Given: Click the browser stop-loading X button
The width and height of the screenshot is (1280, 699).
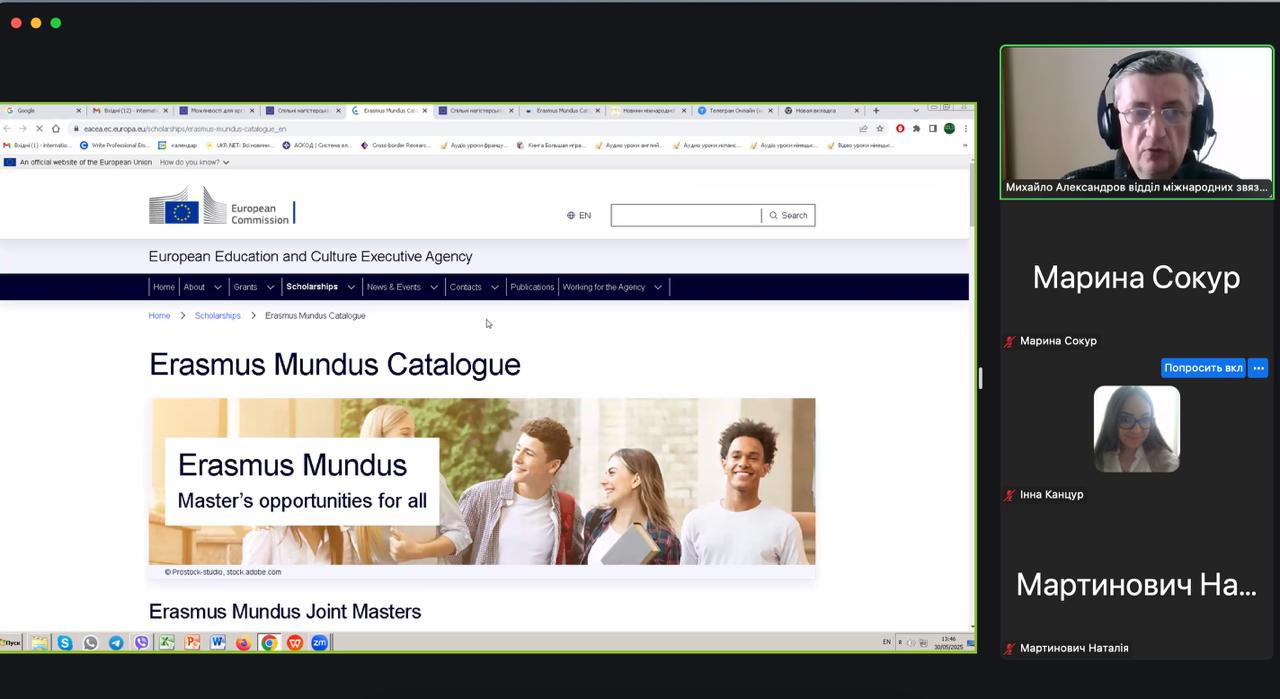Looking at the screenshot, I should [38, 128].
